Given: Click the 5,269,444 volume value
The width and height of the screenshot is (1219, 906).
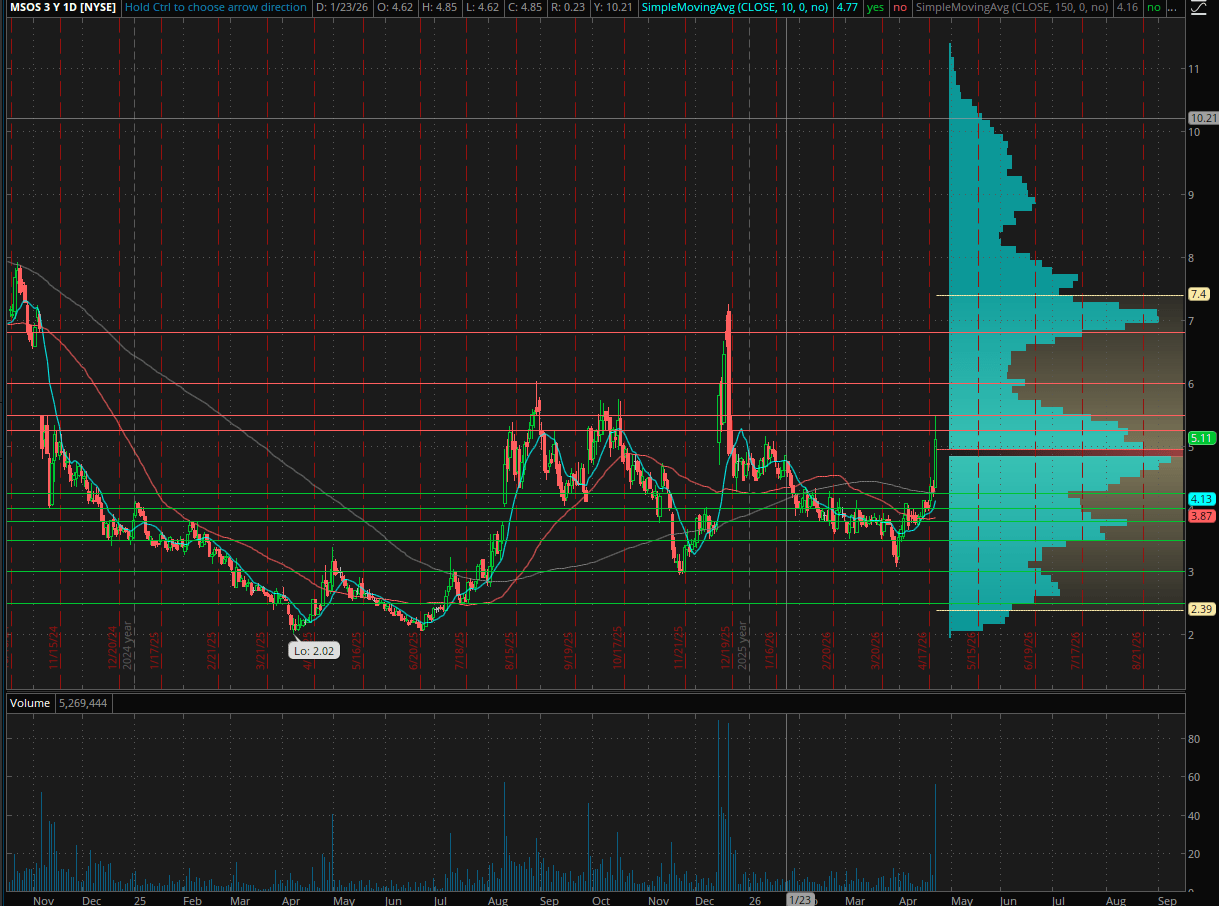Looking at the screenshot, I should point(84,703).
